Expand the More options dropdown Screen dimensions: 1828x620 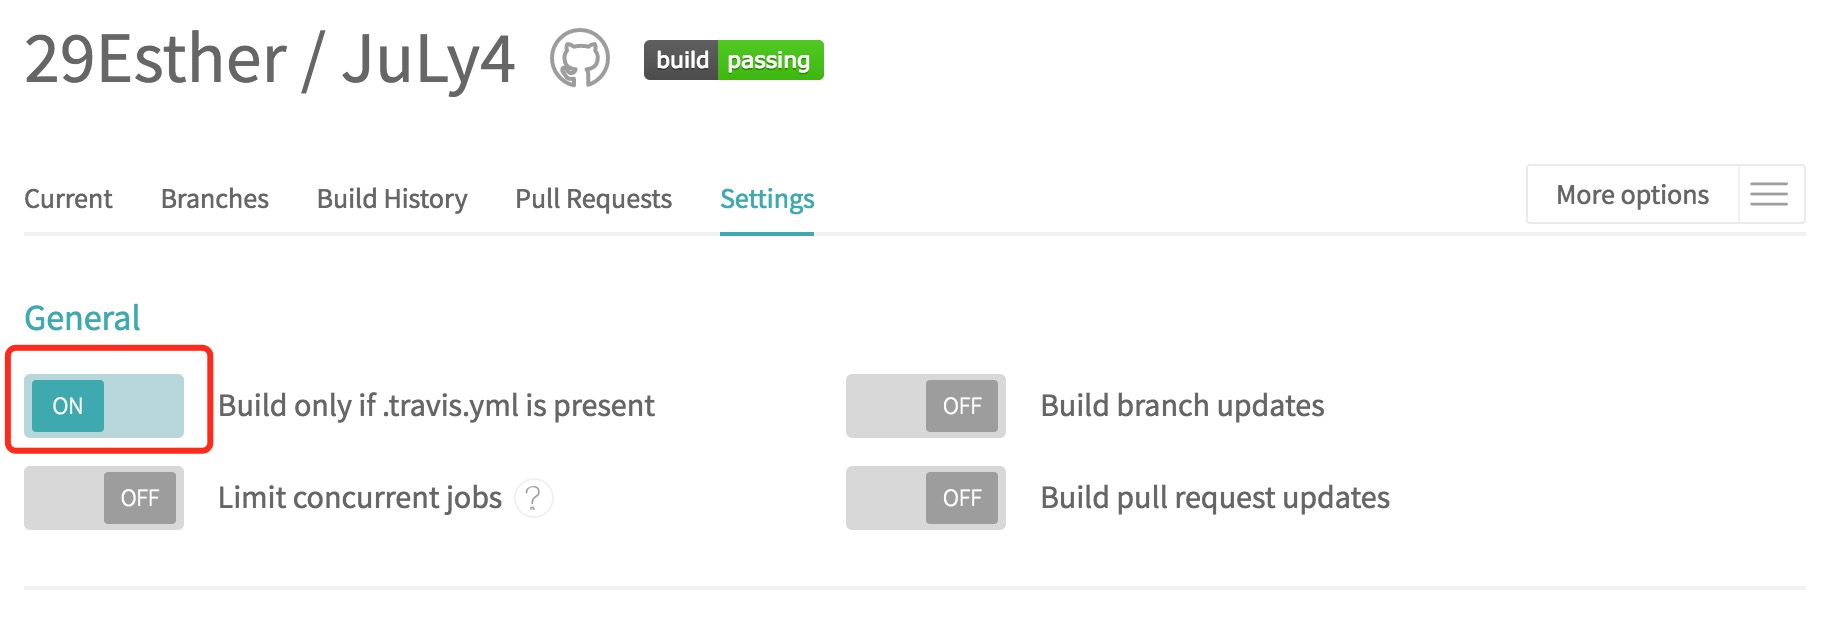click(x=1632, y=194)
